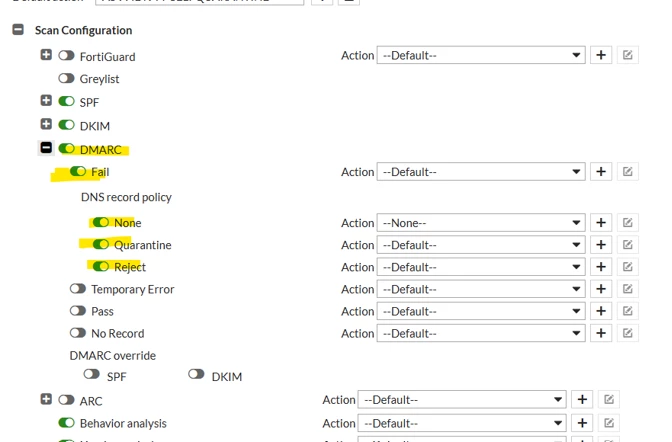672x442 pixels.
Task: Open the Behavior analysis Action dropdown
Action: click(x=462, y=423)
